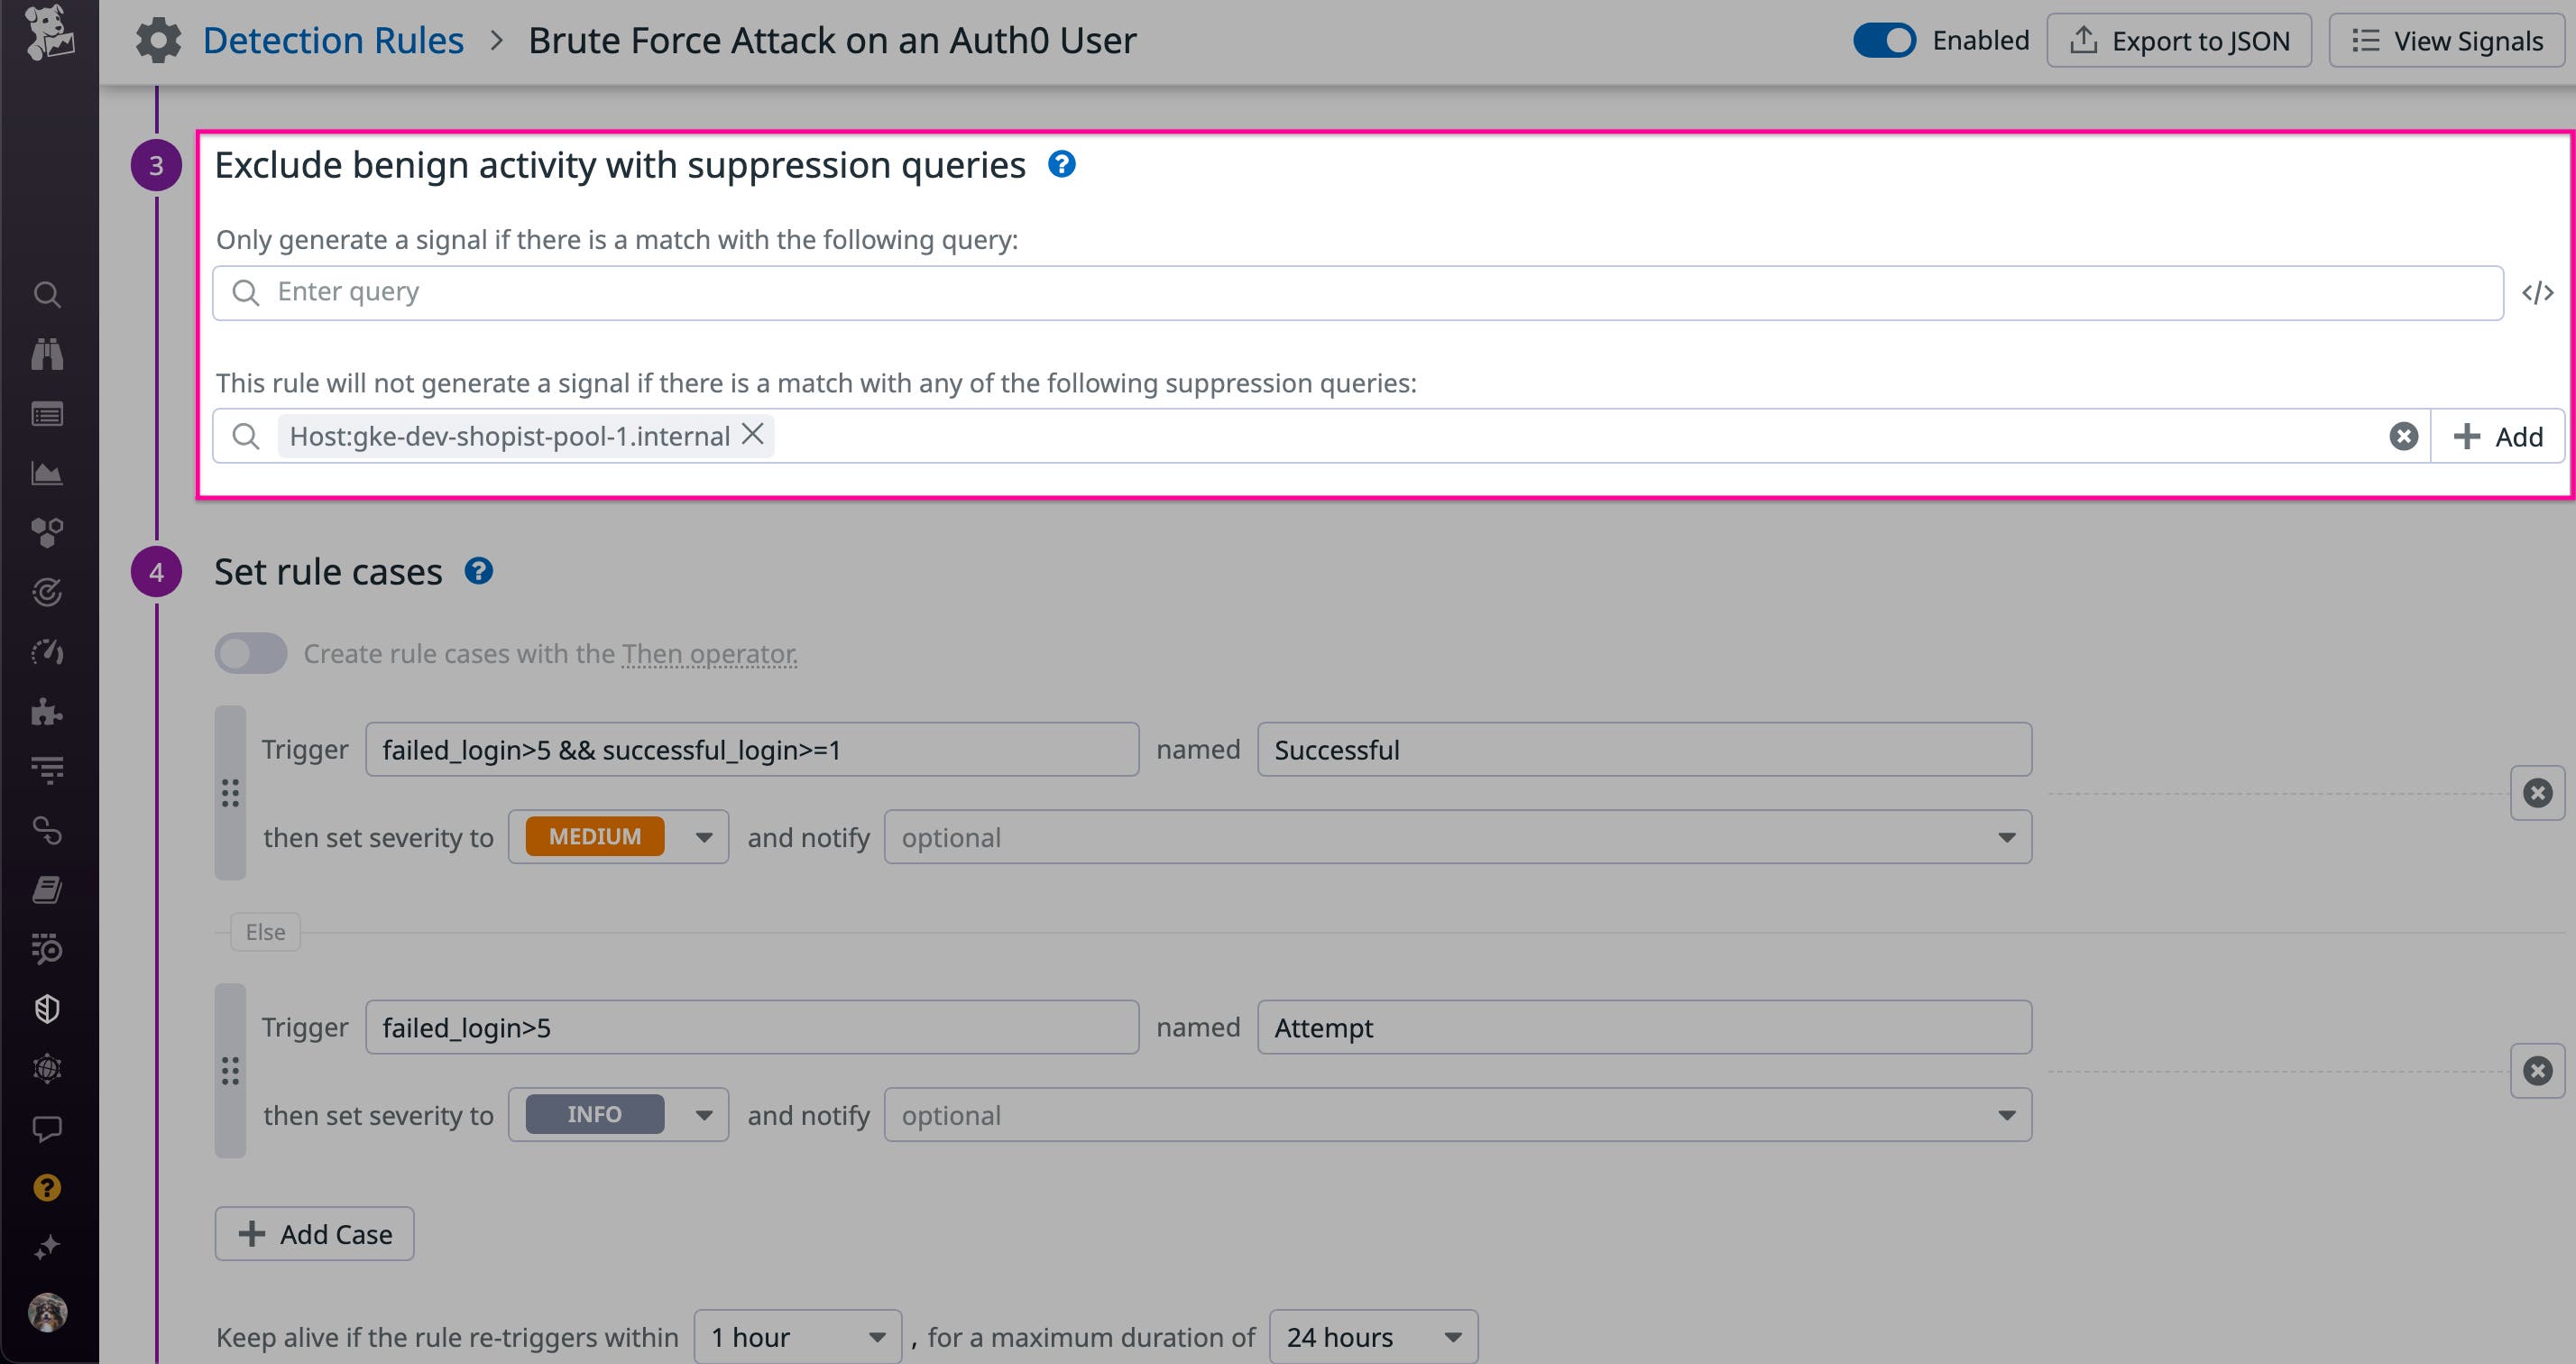The image size is (2576, 1364).
Task: Select the Security shield sidebar icon
Action: [x=47, y=1008]
